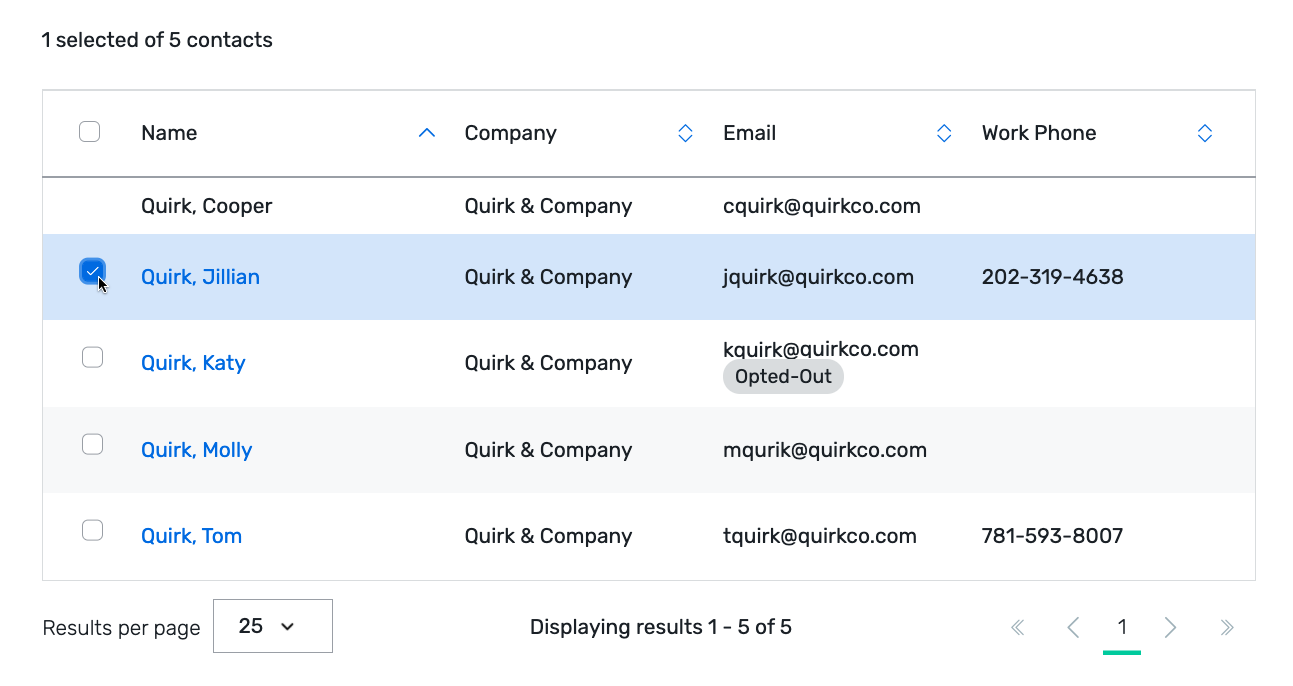Toggle the select-all contacts checkbox
1293x686 pixels.
[x=89, y=130]
